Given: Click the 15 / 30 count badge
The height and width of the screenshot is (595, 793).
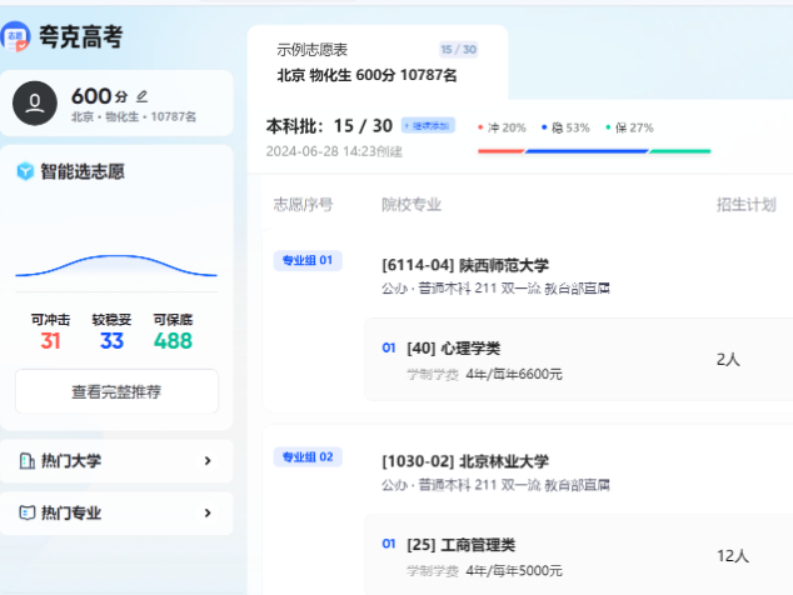Looking at the screenshot, I should tap(458, 50).
